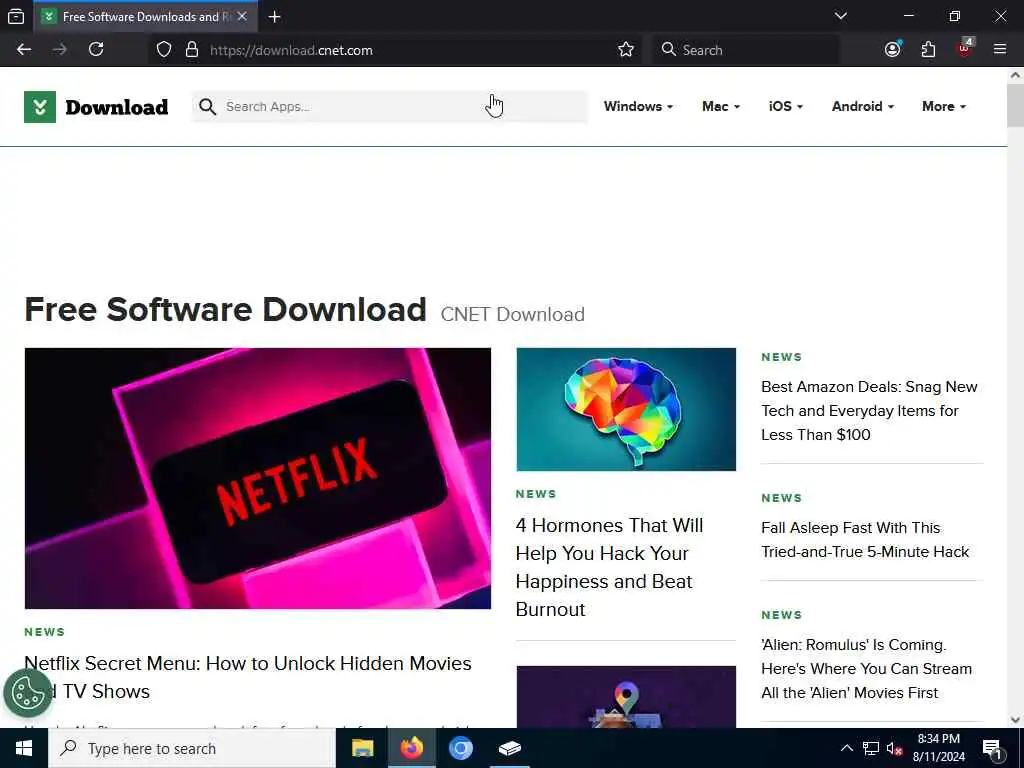Open 4 Hormones happiness article link
Viewport: 1024px width, 768px height.
click(x=609, y=568)
